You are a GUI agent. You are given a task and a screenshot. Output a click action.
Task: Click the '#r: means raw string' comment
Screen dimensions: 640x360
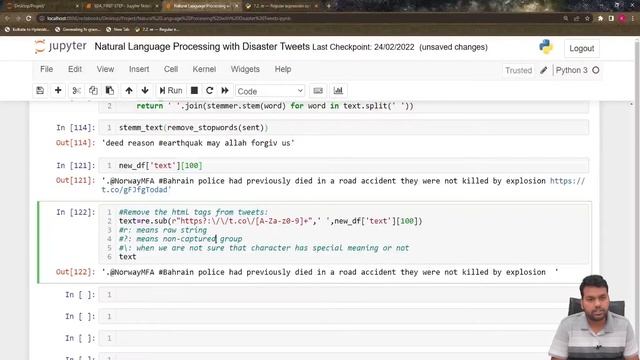pyautogui.click(x=163, y=230)
